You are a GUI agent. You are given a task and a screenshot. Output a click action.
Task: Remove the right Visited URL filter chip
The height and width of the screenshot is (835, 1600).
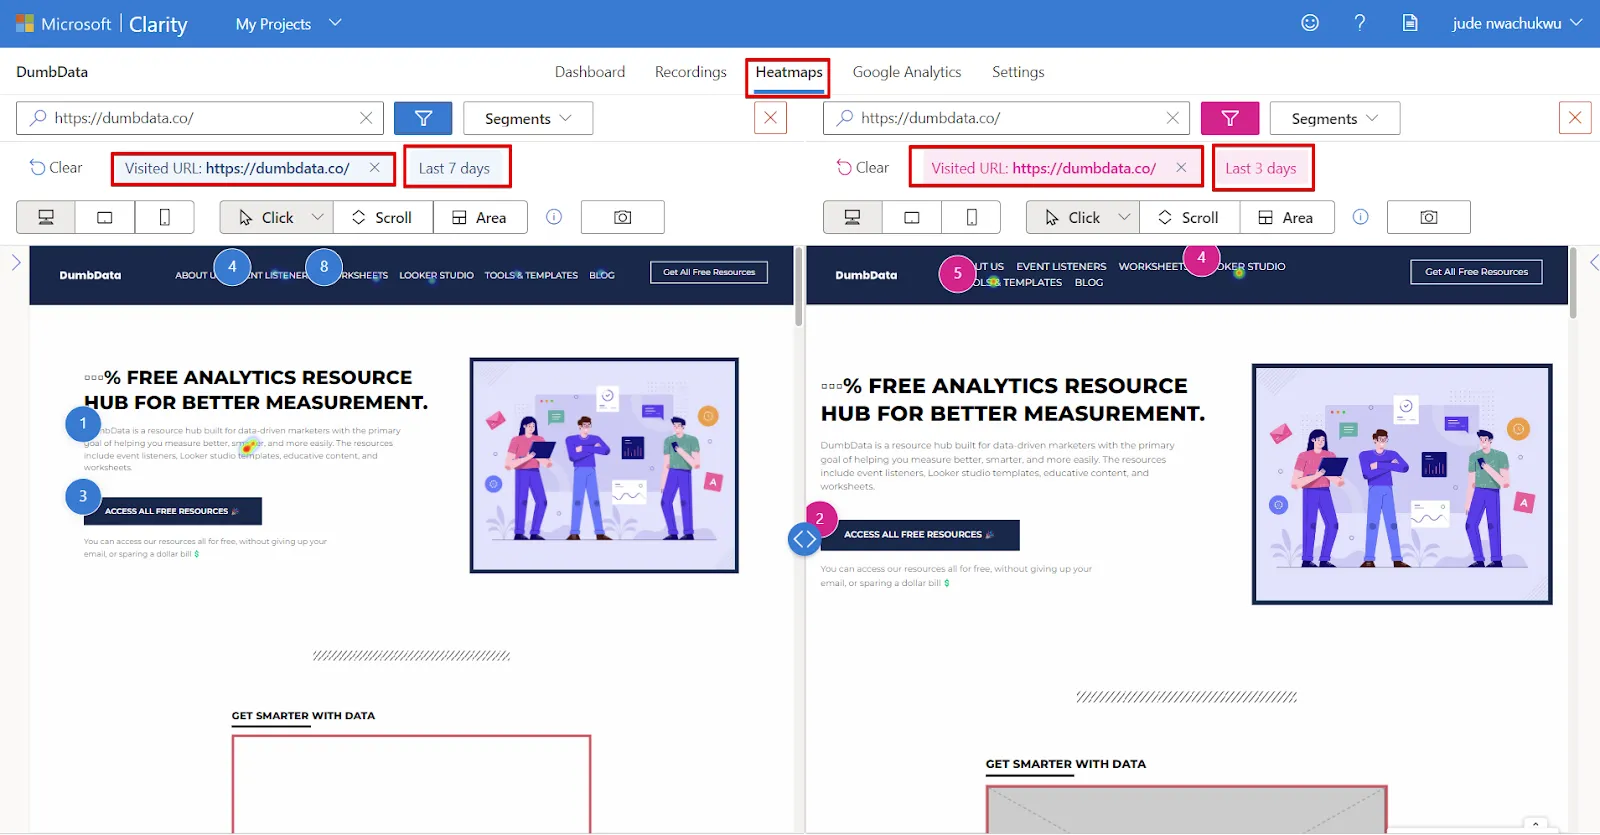pos(1181,168)
